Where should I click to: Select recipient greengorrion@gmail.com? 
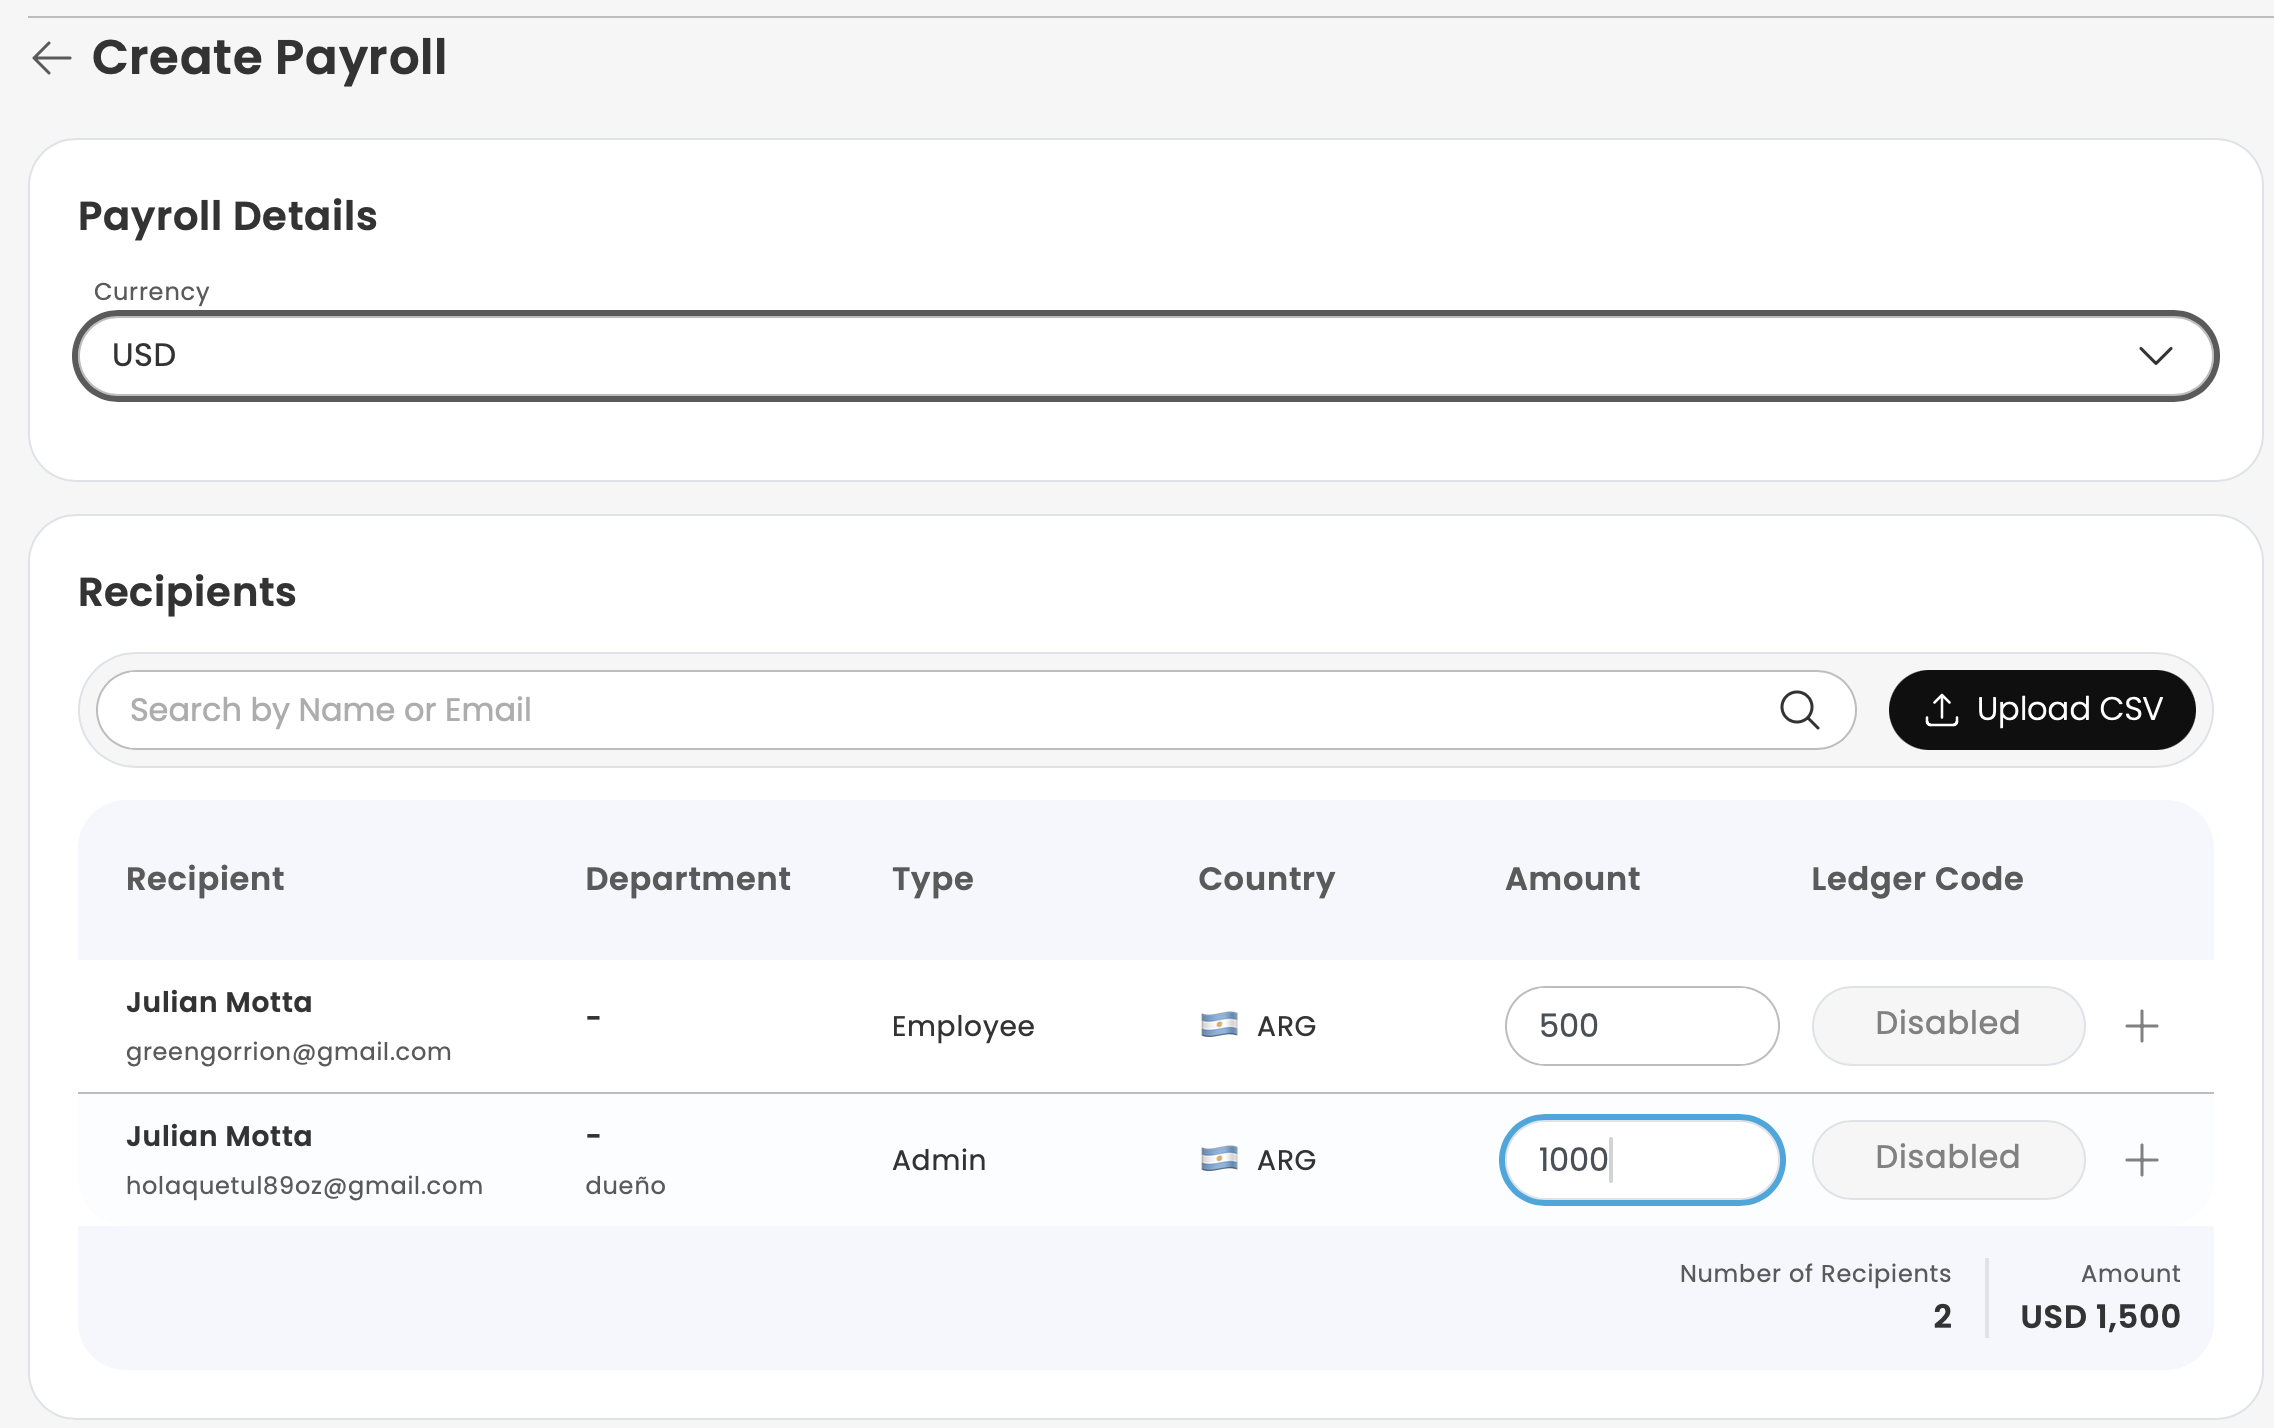tap(288, 1051)
